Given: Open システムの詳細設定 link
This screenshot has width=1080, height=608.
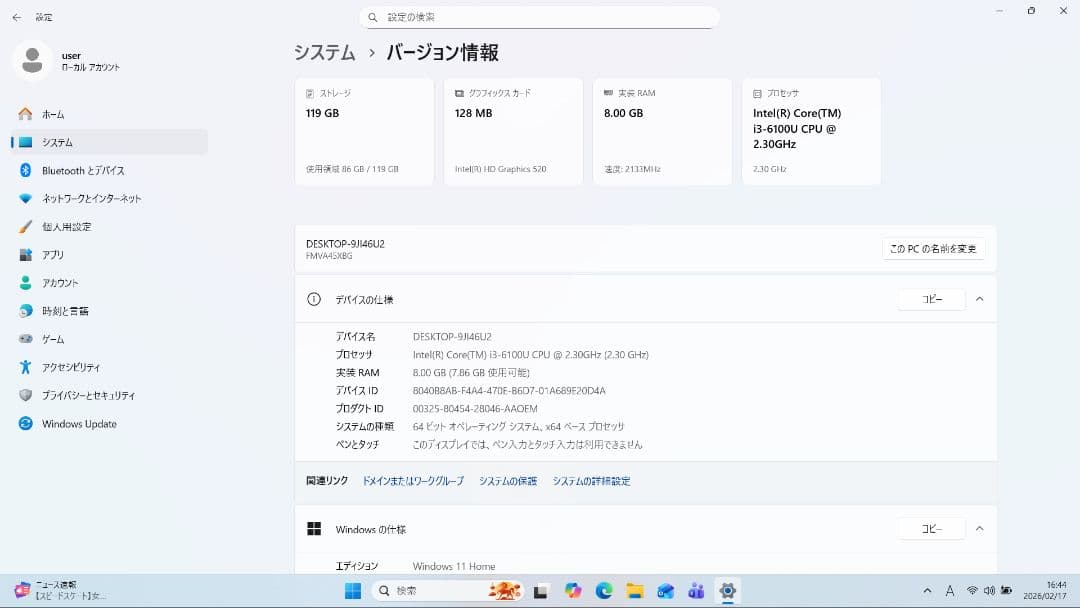Looking at the screenshot, I should point(591,481).
